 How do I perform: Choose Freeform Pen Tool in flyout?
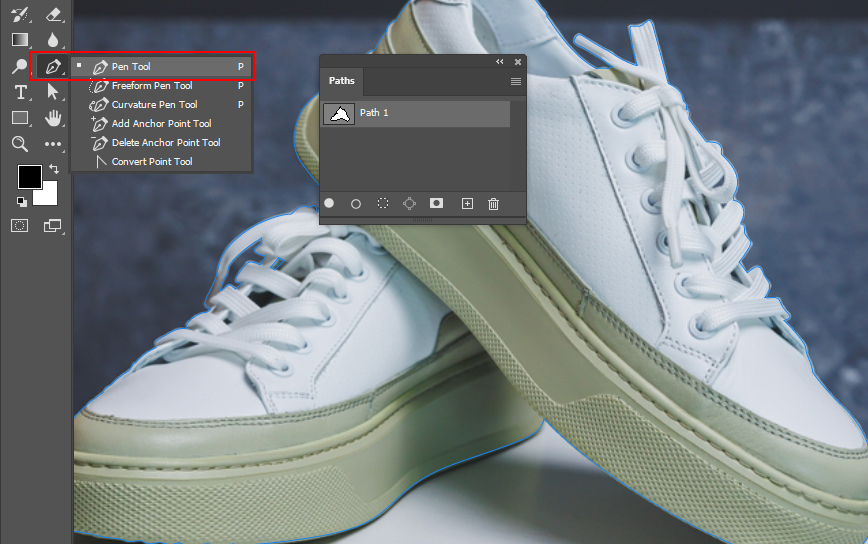[x=151, y=86]
